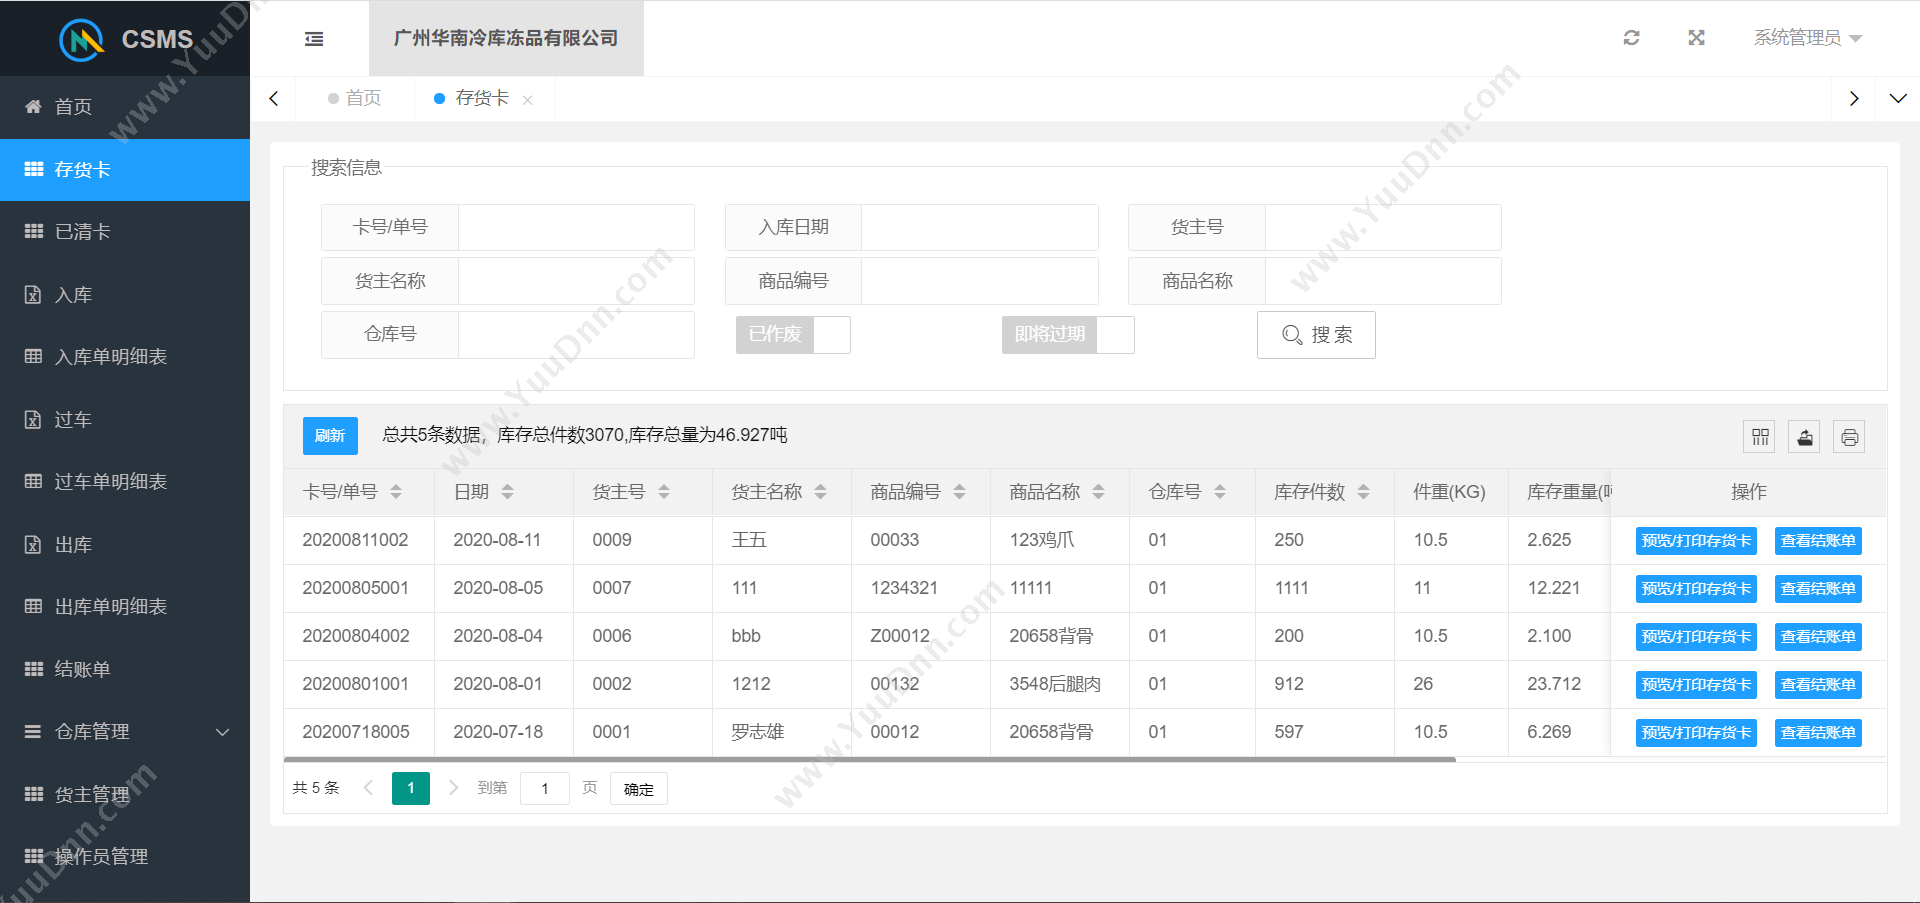Click the 确定 pagination button
This screenshot has height=903, width=1920.
(639, 789)
